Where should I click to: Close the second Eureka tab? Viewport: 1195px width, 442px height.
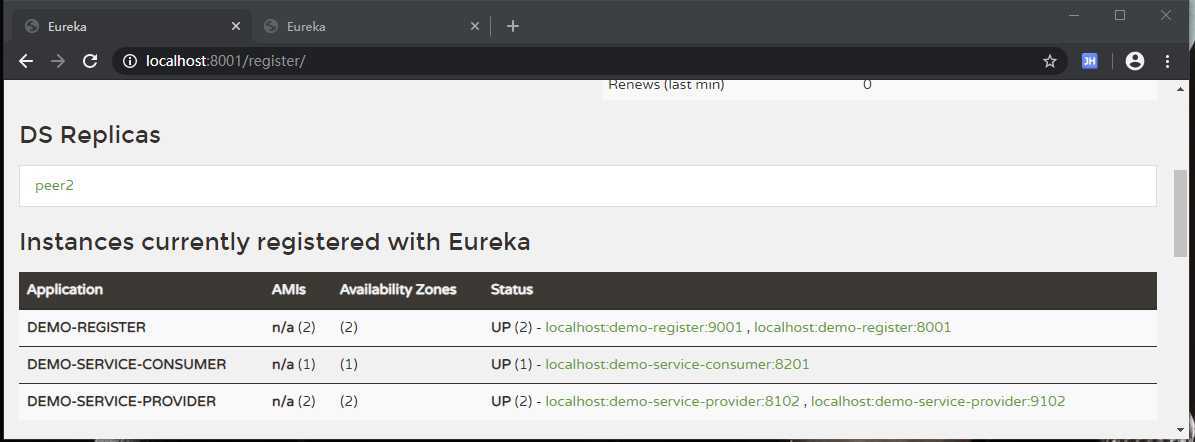[476, 27]
